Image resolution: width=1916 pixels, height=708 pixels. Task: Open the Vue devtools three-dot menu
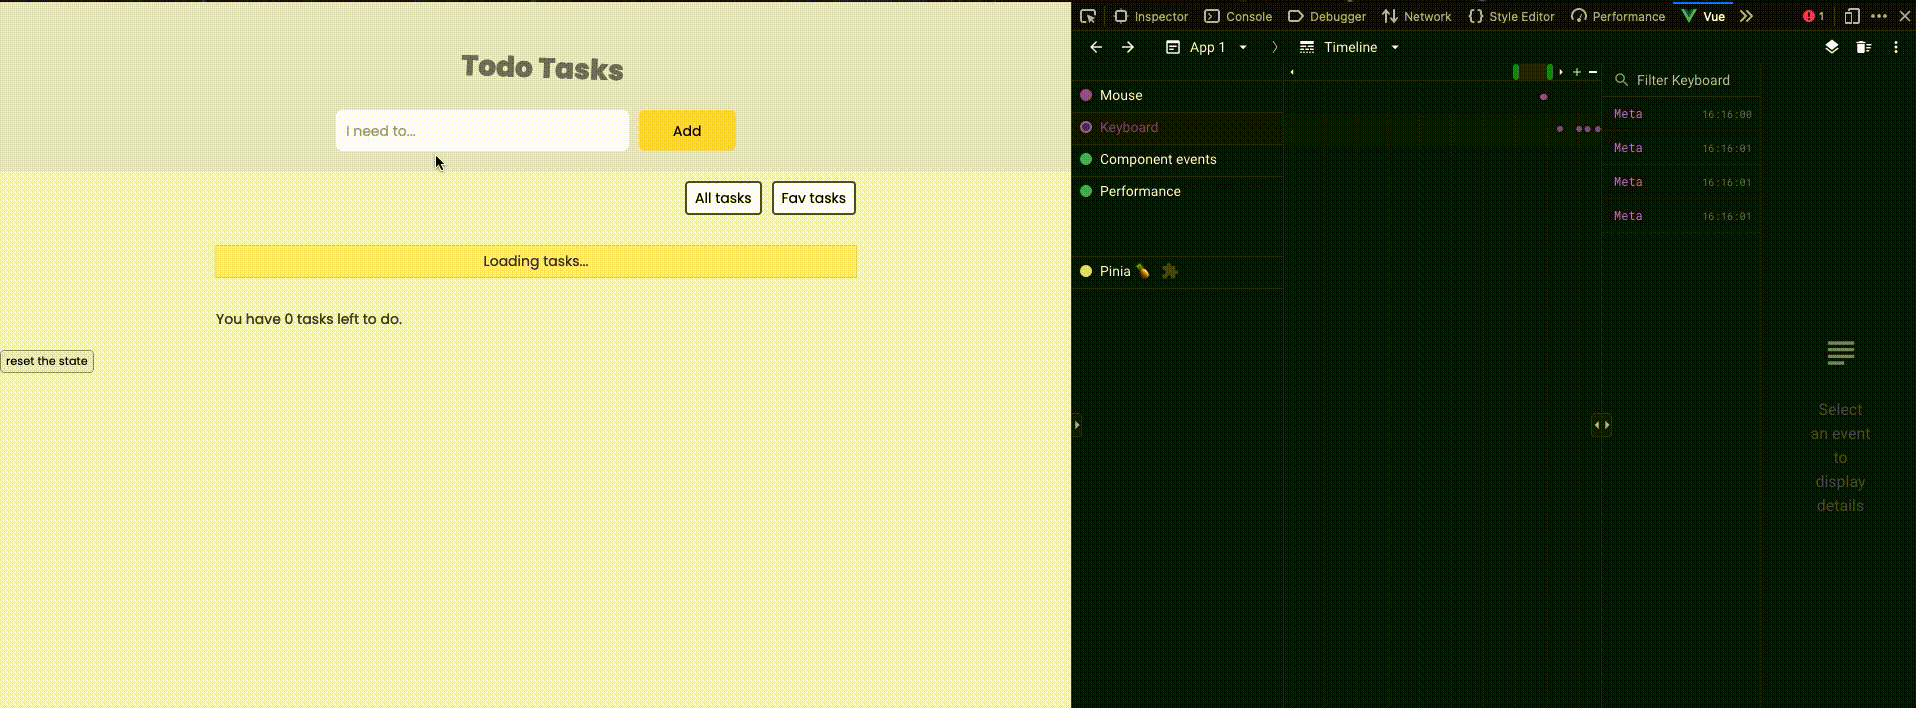[x=1895, y=47]
